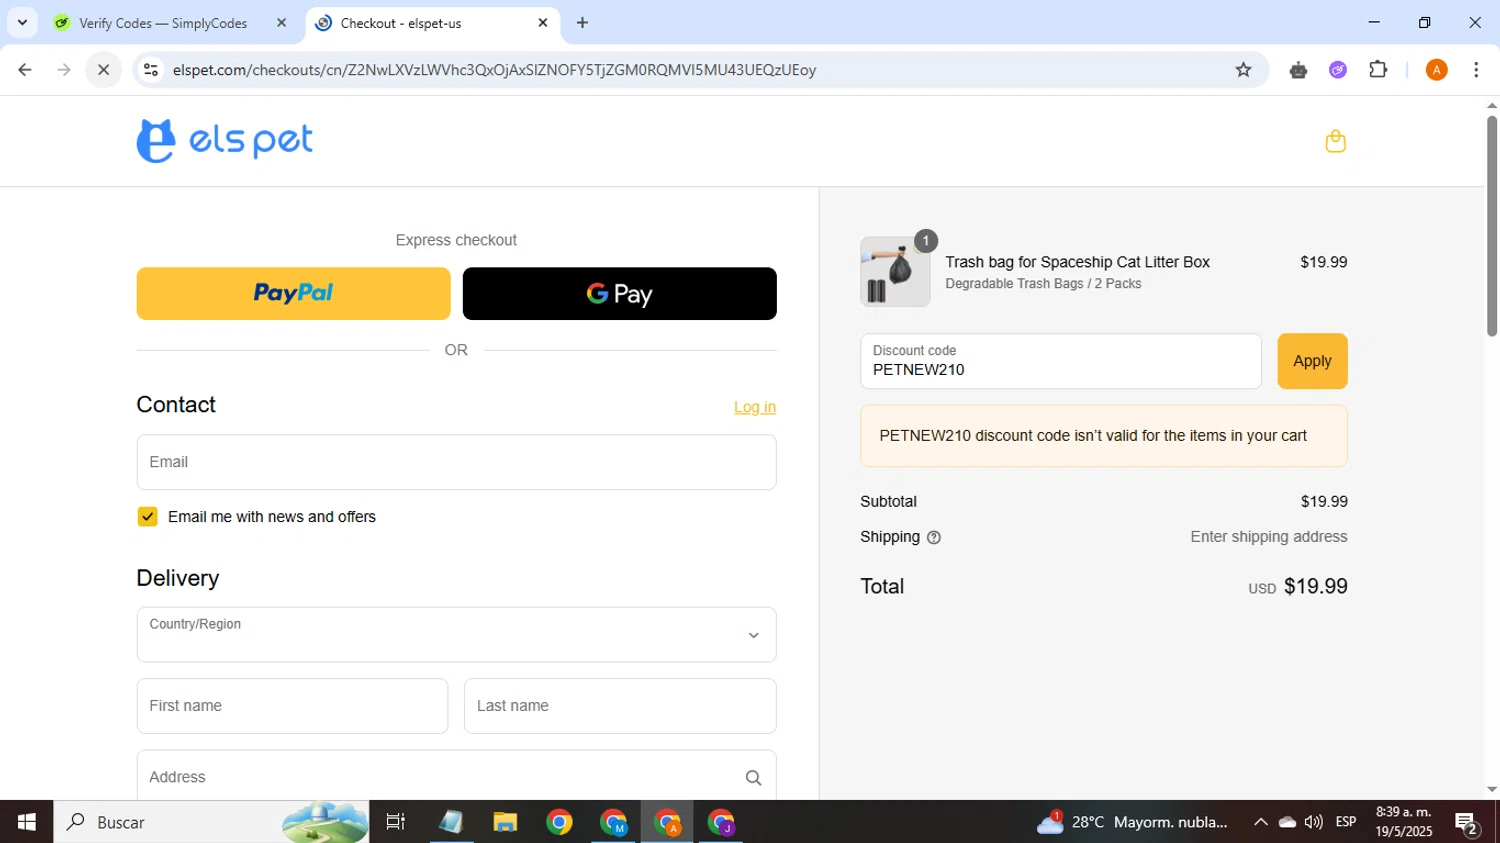Open the volume control in system tray
Image resolution: width=1500 pixels, height=843 pixels.
tap(1314, 822)
